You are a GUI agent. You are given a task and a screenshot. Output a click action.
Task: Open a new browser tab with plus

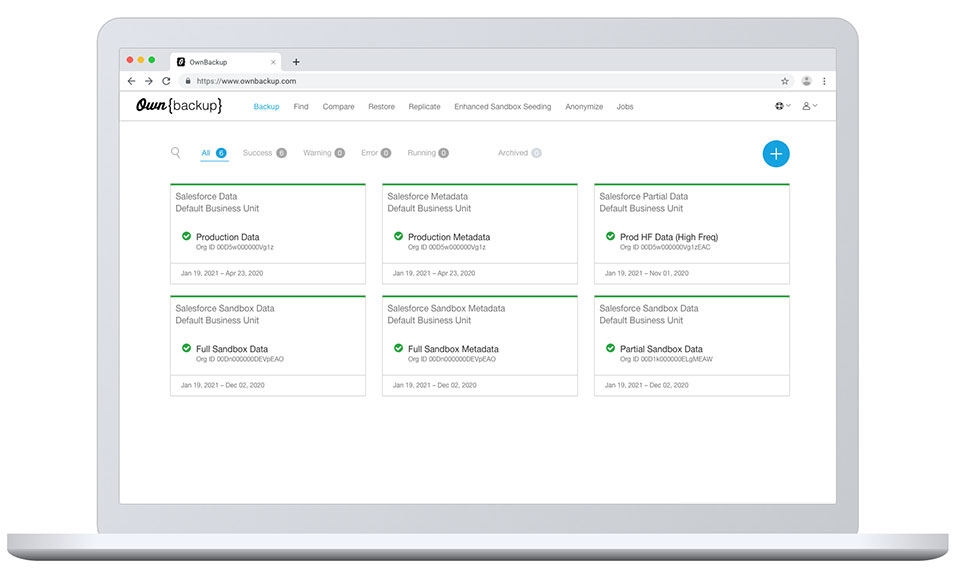[x=296, y=62]
